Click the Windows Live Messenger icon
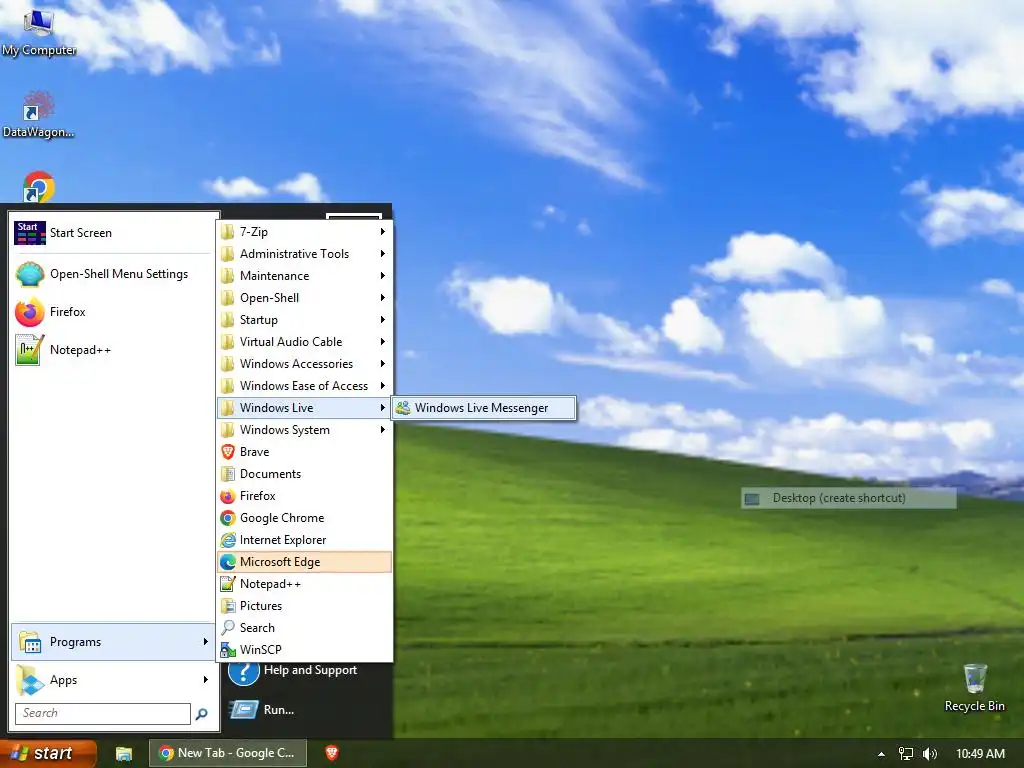1024x768 pixels. (403, 408)
